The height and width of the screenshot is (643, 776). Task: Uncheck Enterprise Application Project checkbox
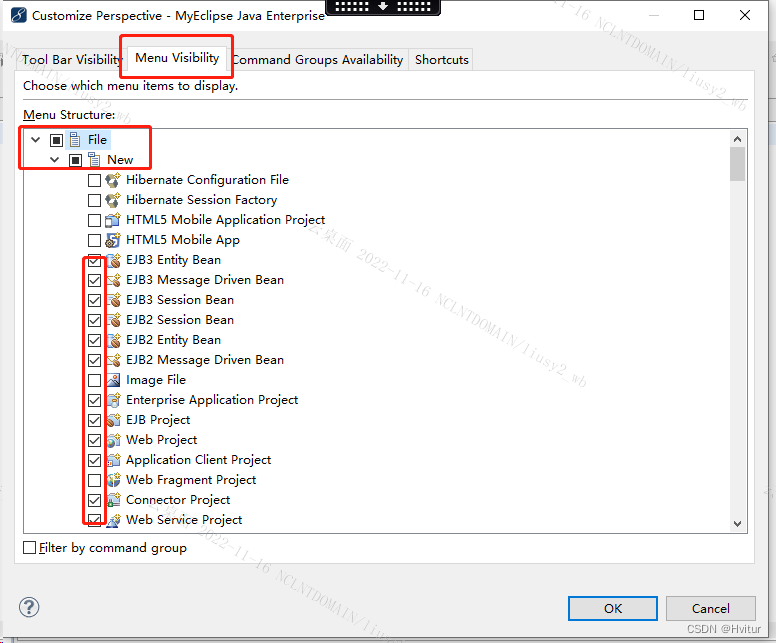[94, 400]
